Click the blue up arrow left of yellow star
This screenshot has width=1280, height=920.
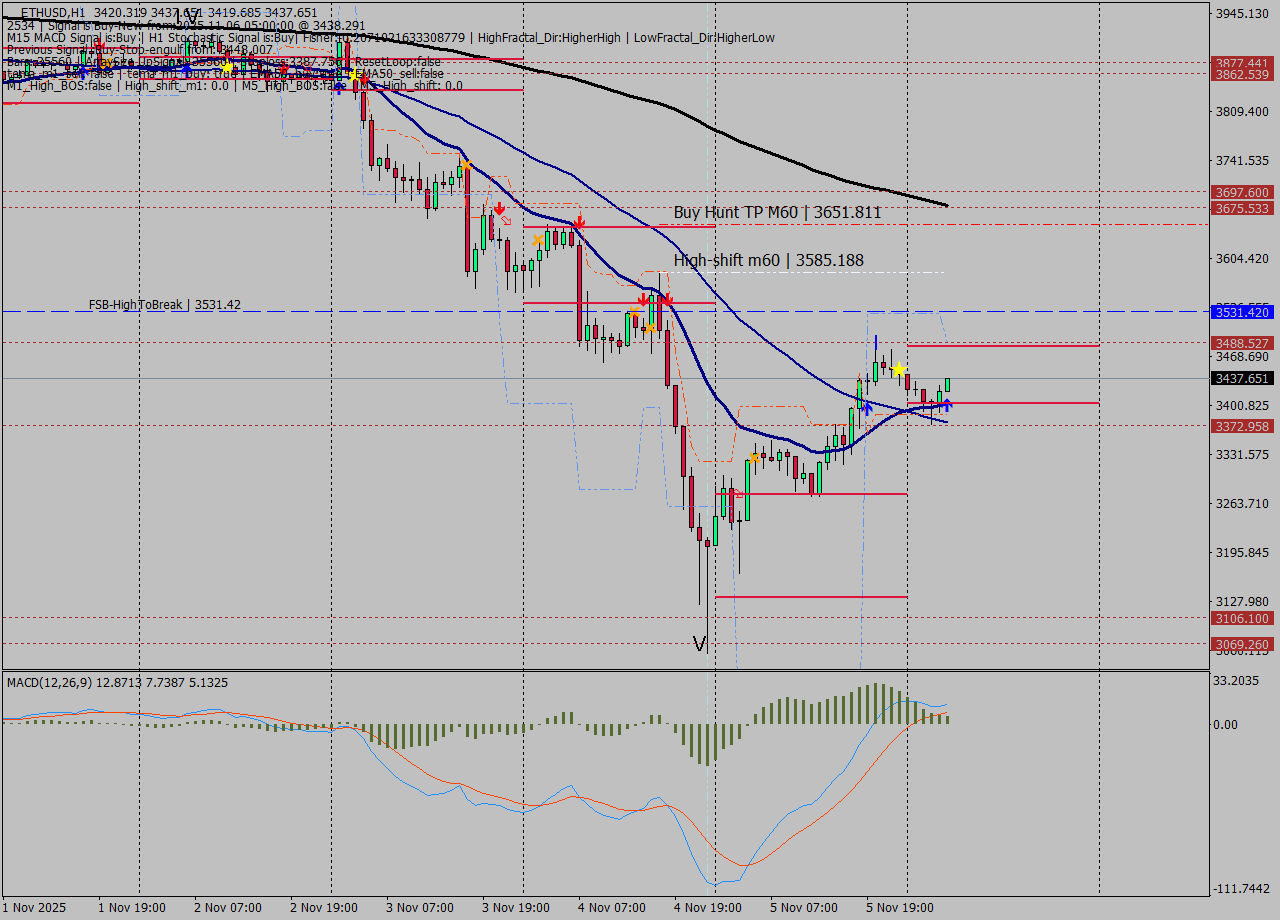coord(866,407)
